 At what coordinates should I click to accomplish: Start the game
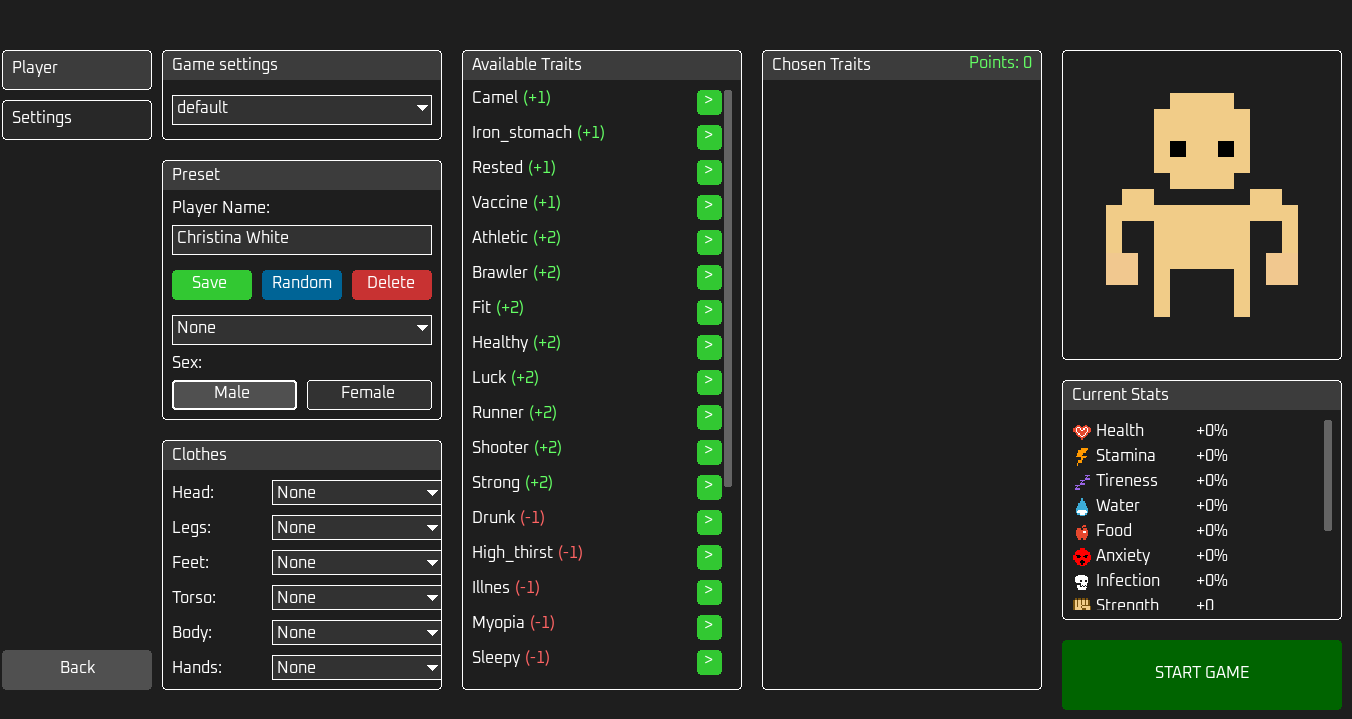click(x=1202, y=675)
